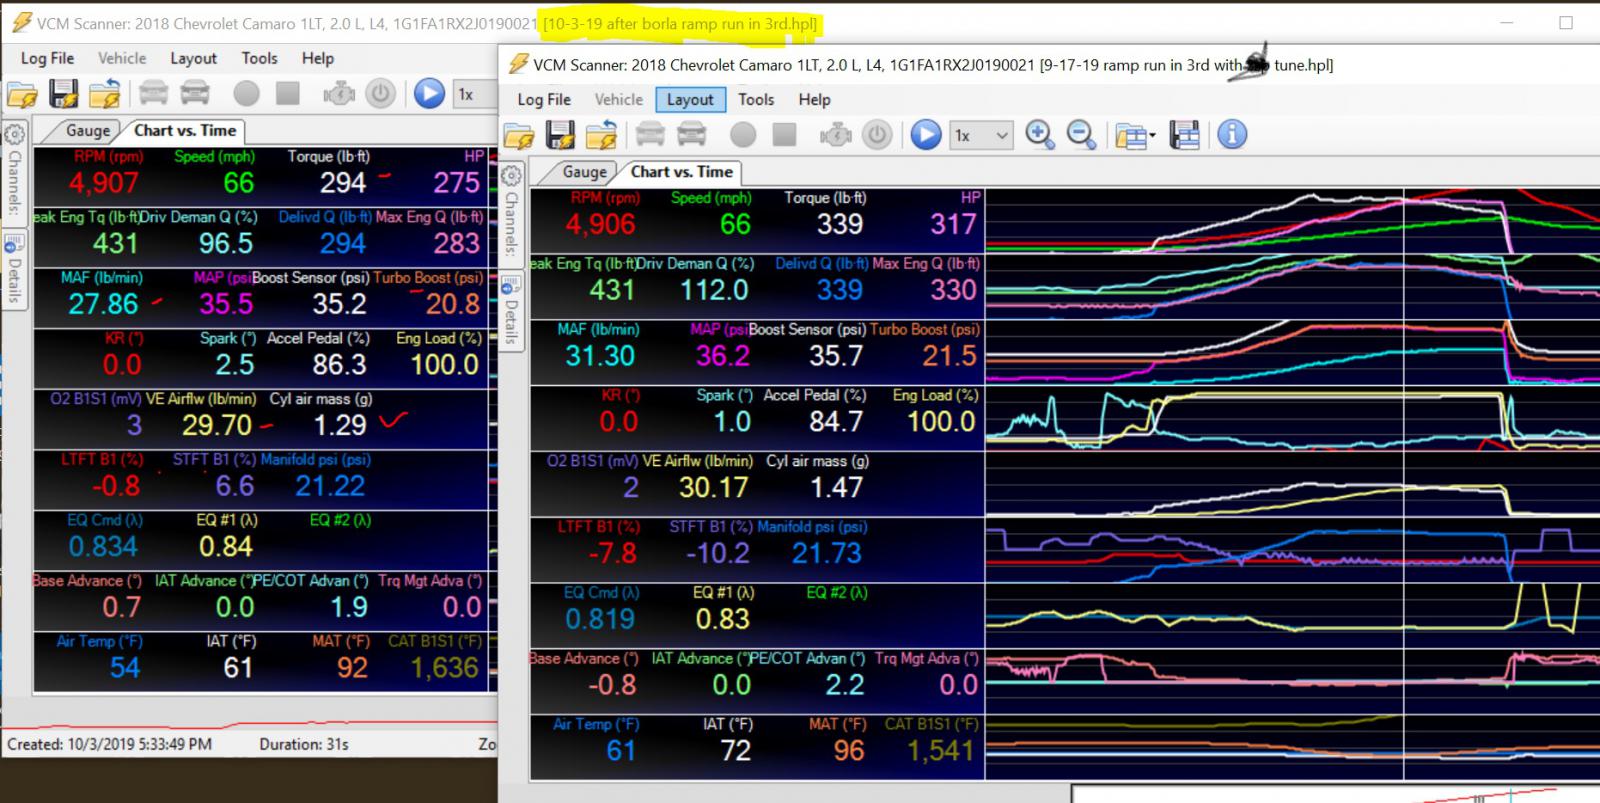Play back the log in the back window

click(x=429, y=94)
